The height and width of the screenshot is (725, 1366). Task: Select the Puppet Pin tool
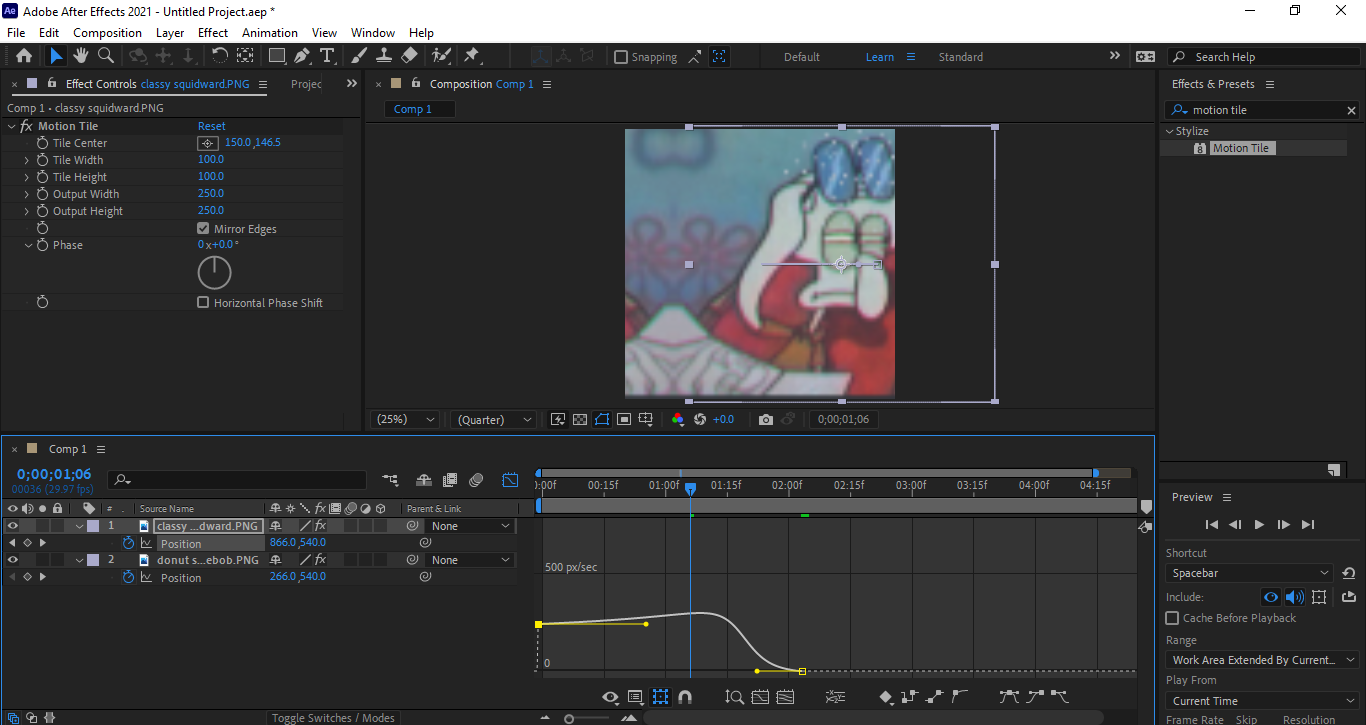point(472,56)
